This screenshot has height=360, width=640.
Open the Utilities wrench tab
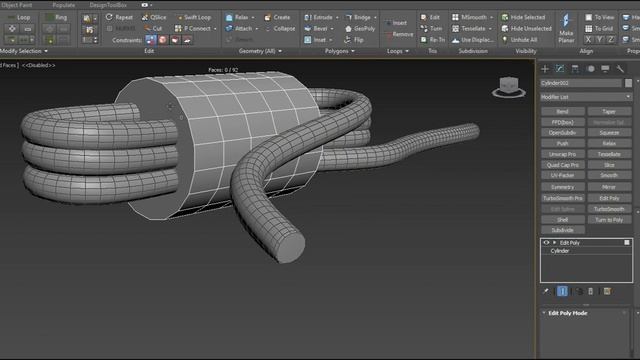620,69
